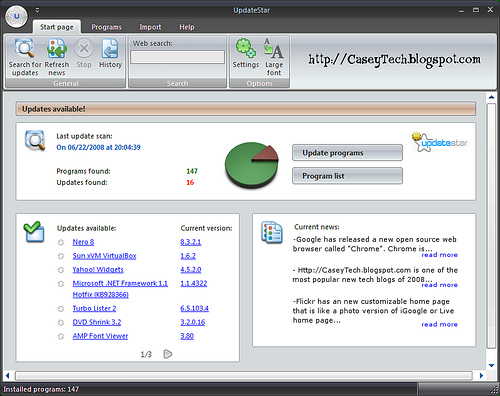Click the status icon next to Turbo Lister 2
This screenshot has width=500, height=396.
61,309
